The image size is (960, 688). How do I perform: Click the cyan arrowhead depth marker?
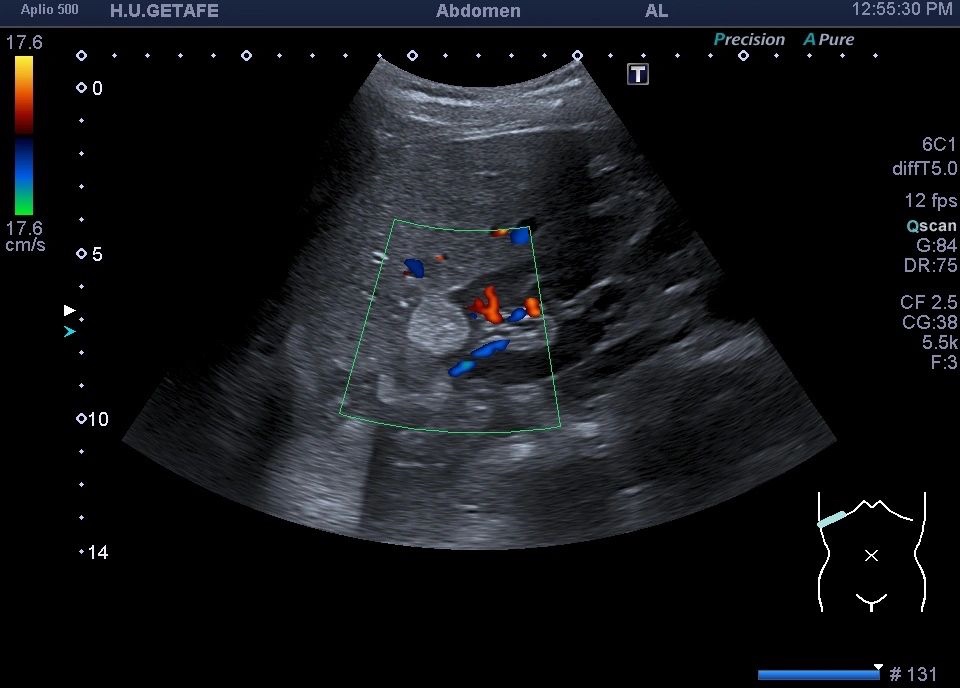(69, 331)
